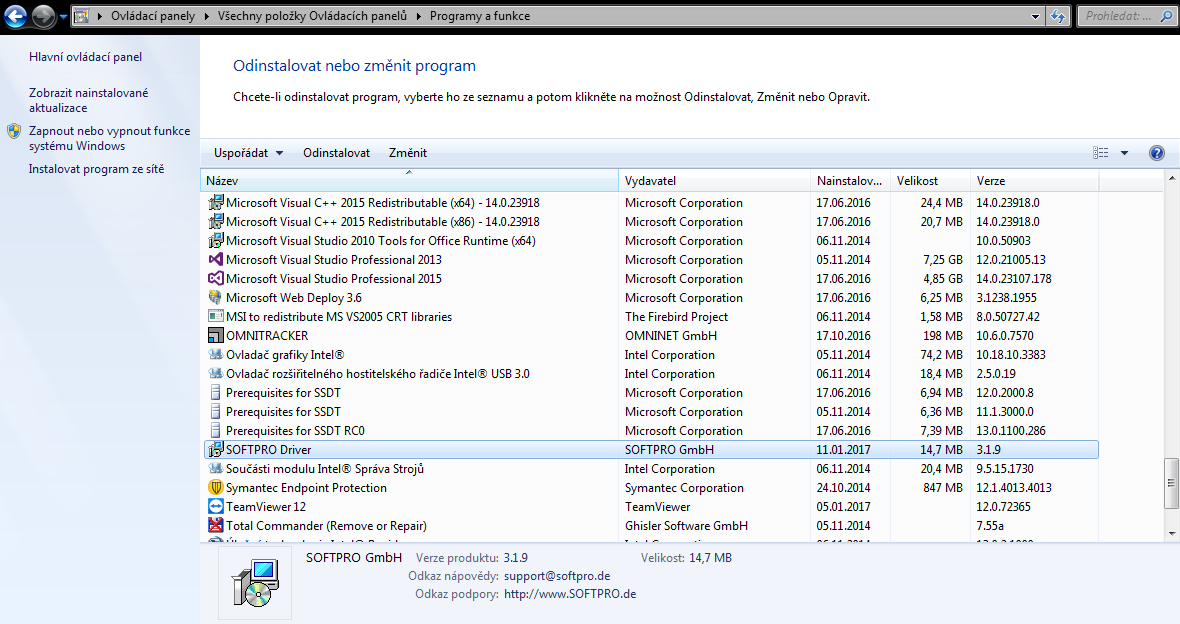
Task: Click Součásti modulu Intel Správa Strojů icon
Action: point(215,468)
